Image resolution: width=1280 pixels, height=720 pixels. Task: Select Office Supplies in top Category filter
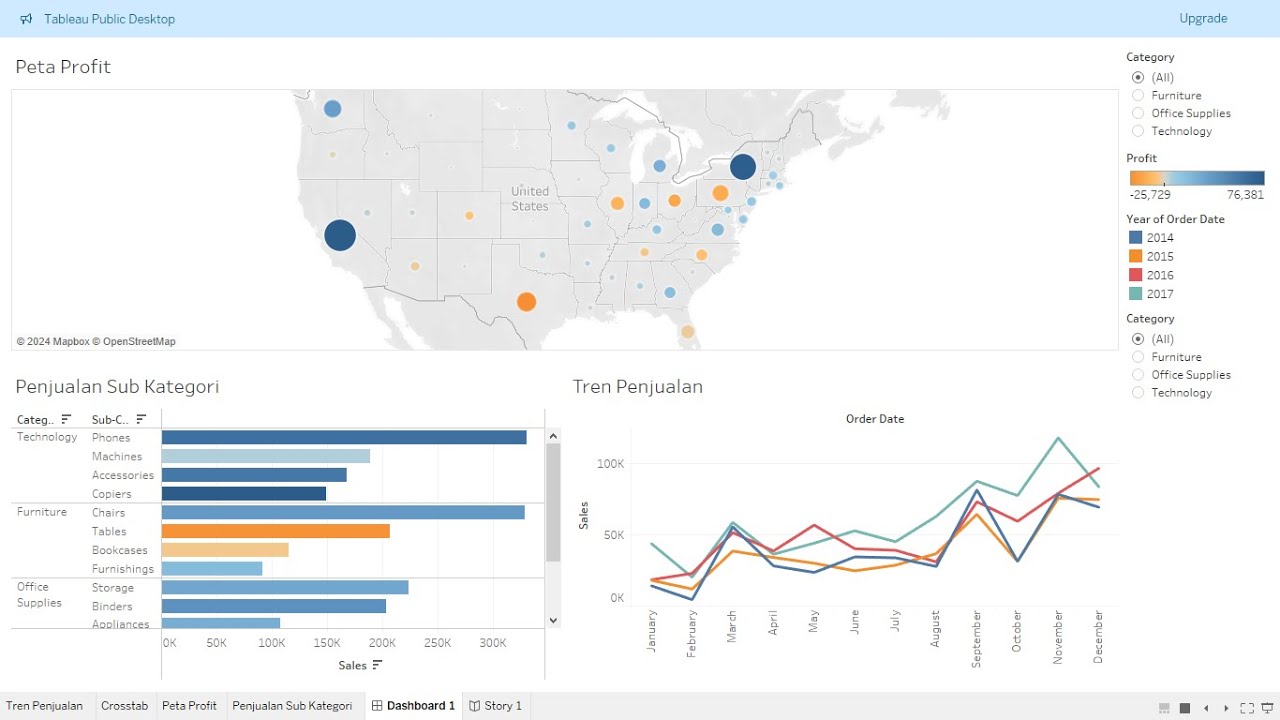1138,113
